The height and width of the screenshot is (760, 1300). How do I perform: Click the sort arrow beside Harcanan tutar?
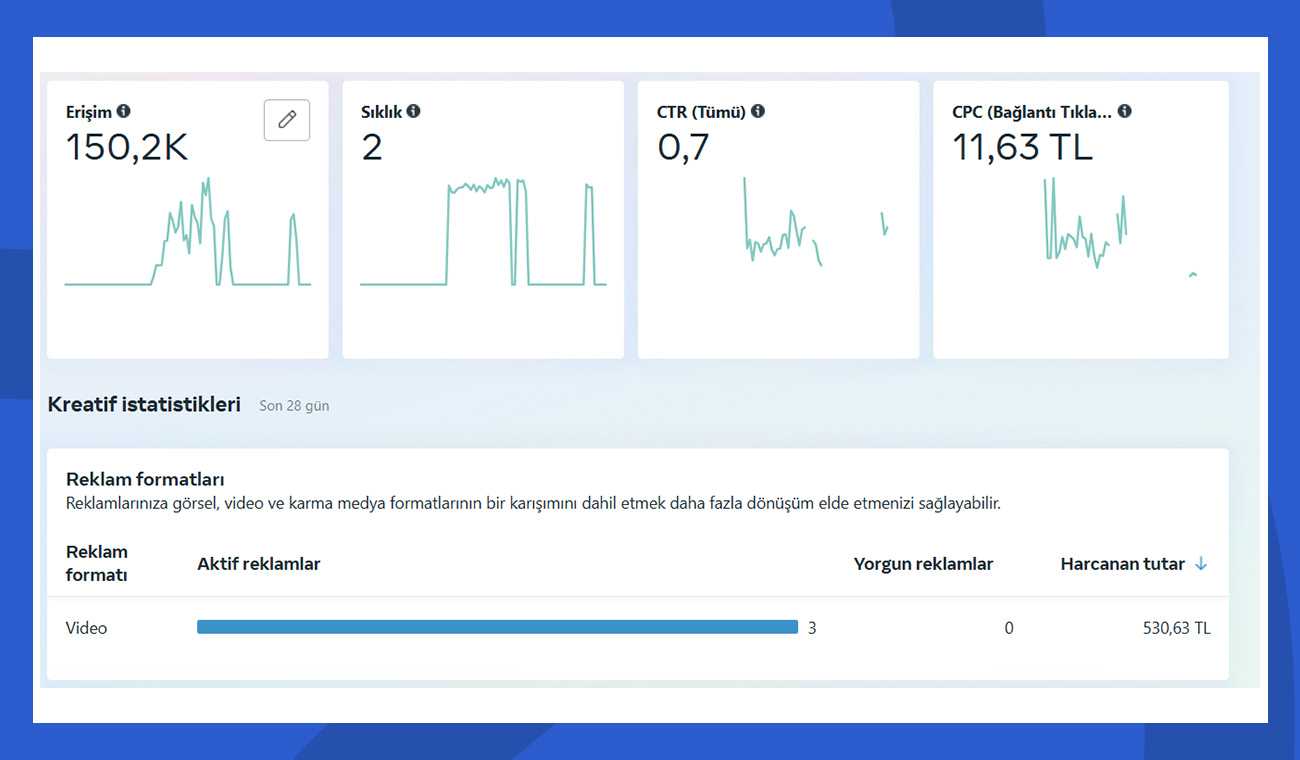(1201, 564)
